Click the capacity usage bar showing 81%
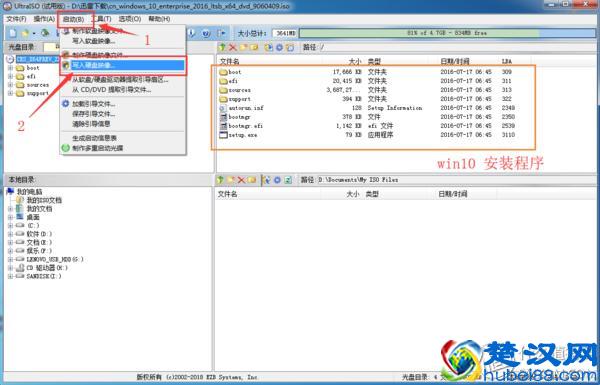This screenshot has height=385, width=600. click(447, 33)
